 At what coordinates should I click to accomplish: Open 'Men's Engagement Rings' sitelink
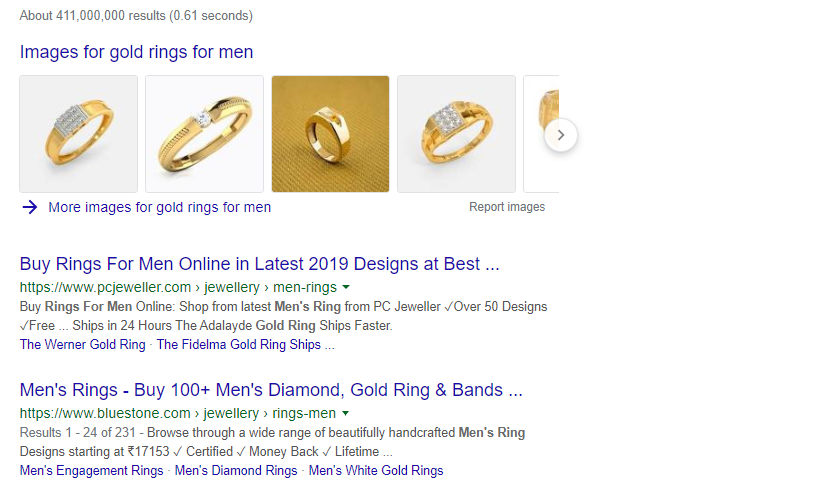(91, 470)
